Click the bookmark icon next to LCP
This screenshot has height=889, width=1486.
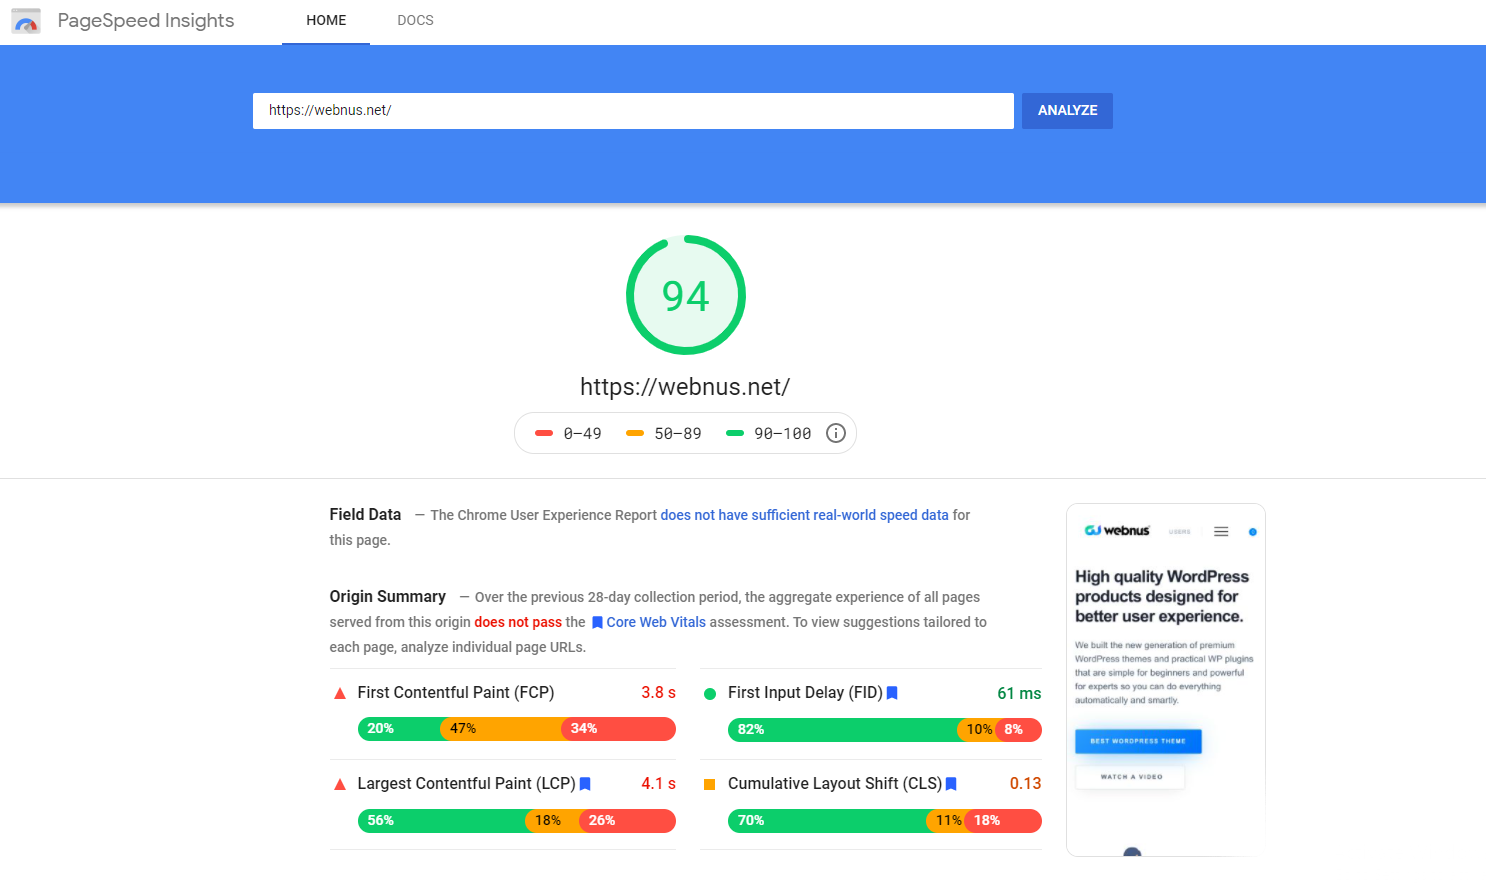pos(585,784)
